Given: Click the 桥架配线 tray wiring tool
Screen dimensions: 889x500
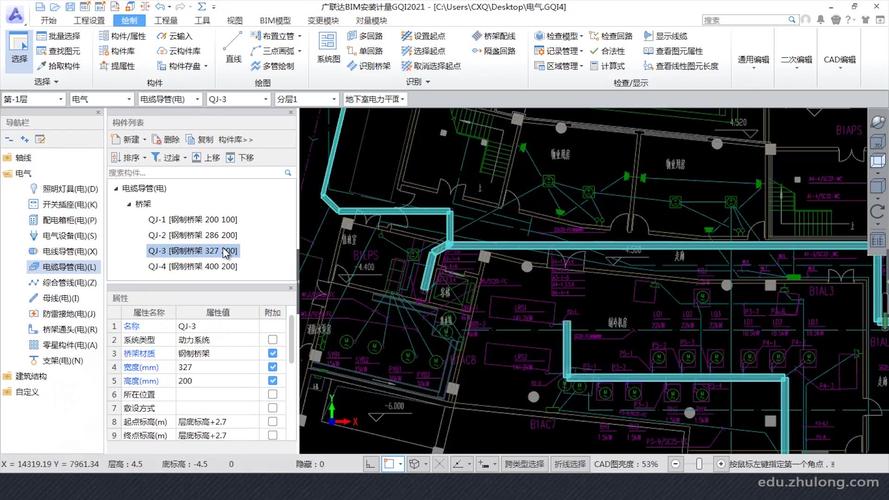Looking at the screenshot, I should coord(494,36).
